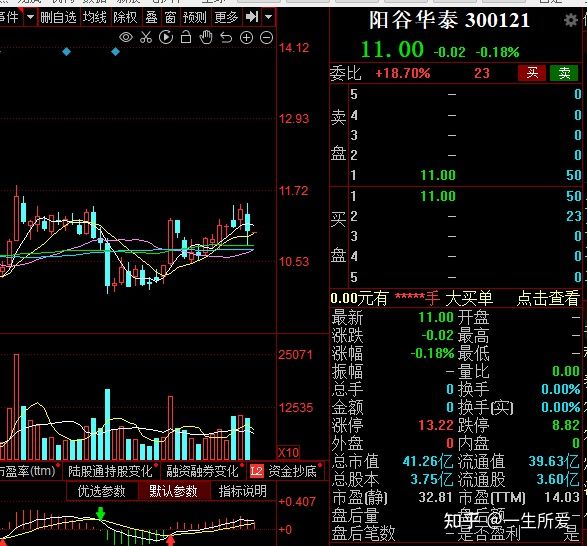Image resolution: width=587 pixels, height=546 pixels.
Task: Toggle the lock icon above chart
Action: tap(186, 37)
